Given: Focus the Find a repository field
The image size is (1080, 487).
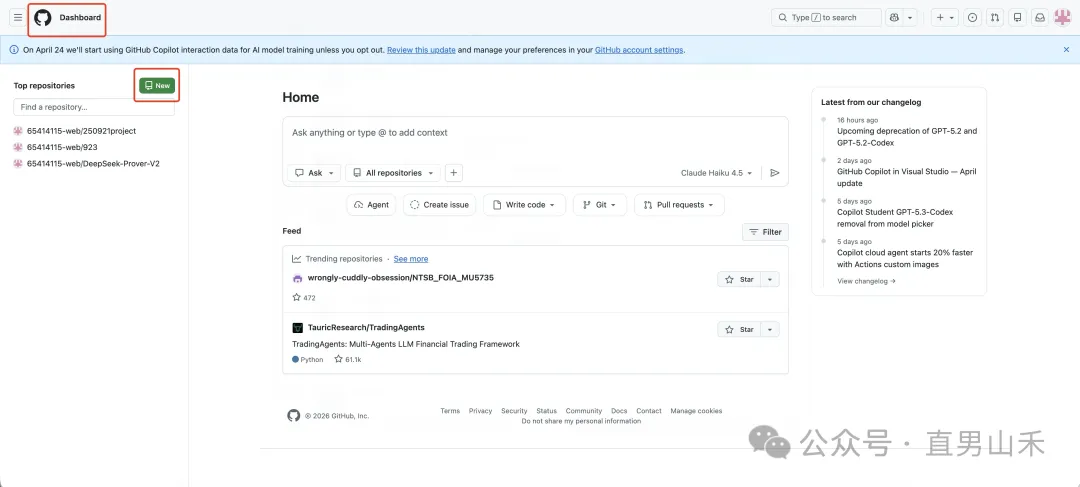Looking at the screenshot, I should pyautogui.click(x=94, y=107).
